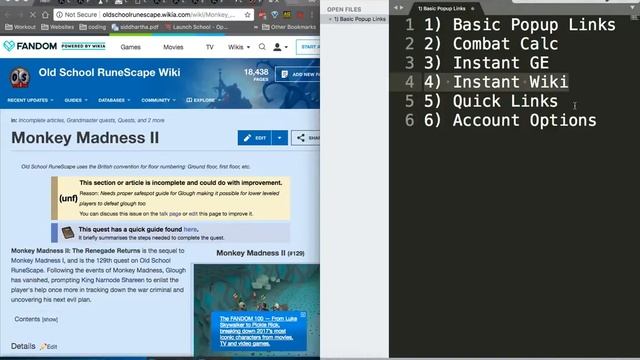The height and width of the screenshot is (360, 640).
Task: Click the Edit button with pencil icon
Action: [254, 138]
